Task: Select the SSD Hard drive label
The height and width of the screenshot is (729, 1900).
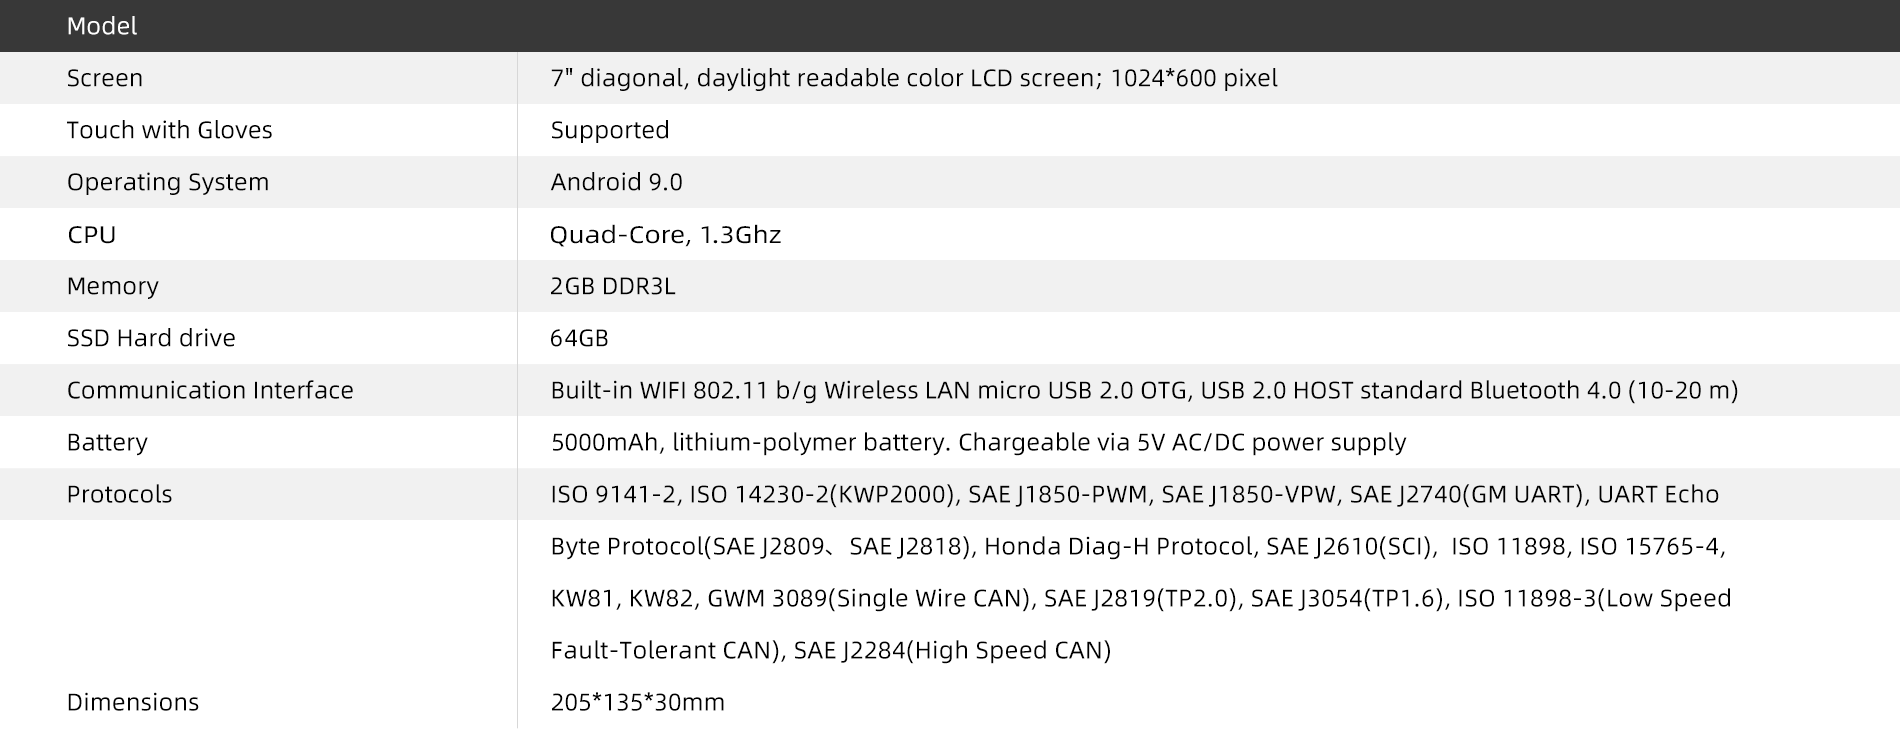Action: (x=151, y=338)
